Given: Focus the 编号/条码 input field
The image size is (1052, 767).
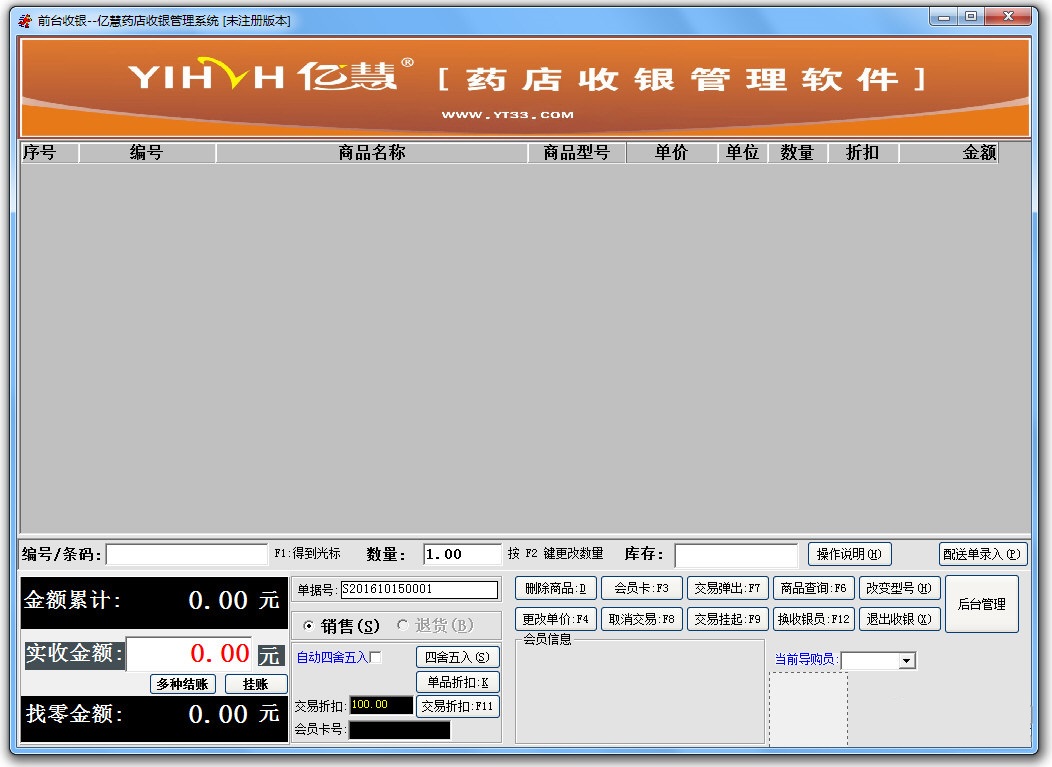Looking at the screenshot, I should click(187, 555).
